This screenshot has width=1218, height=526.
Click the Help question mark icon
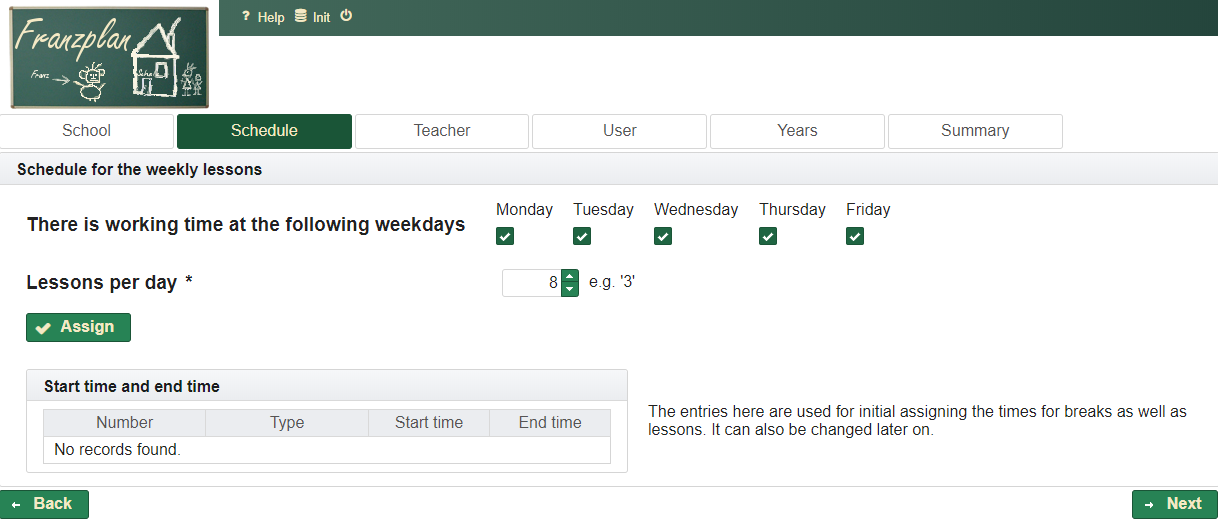click(246, 17)
